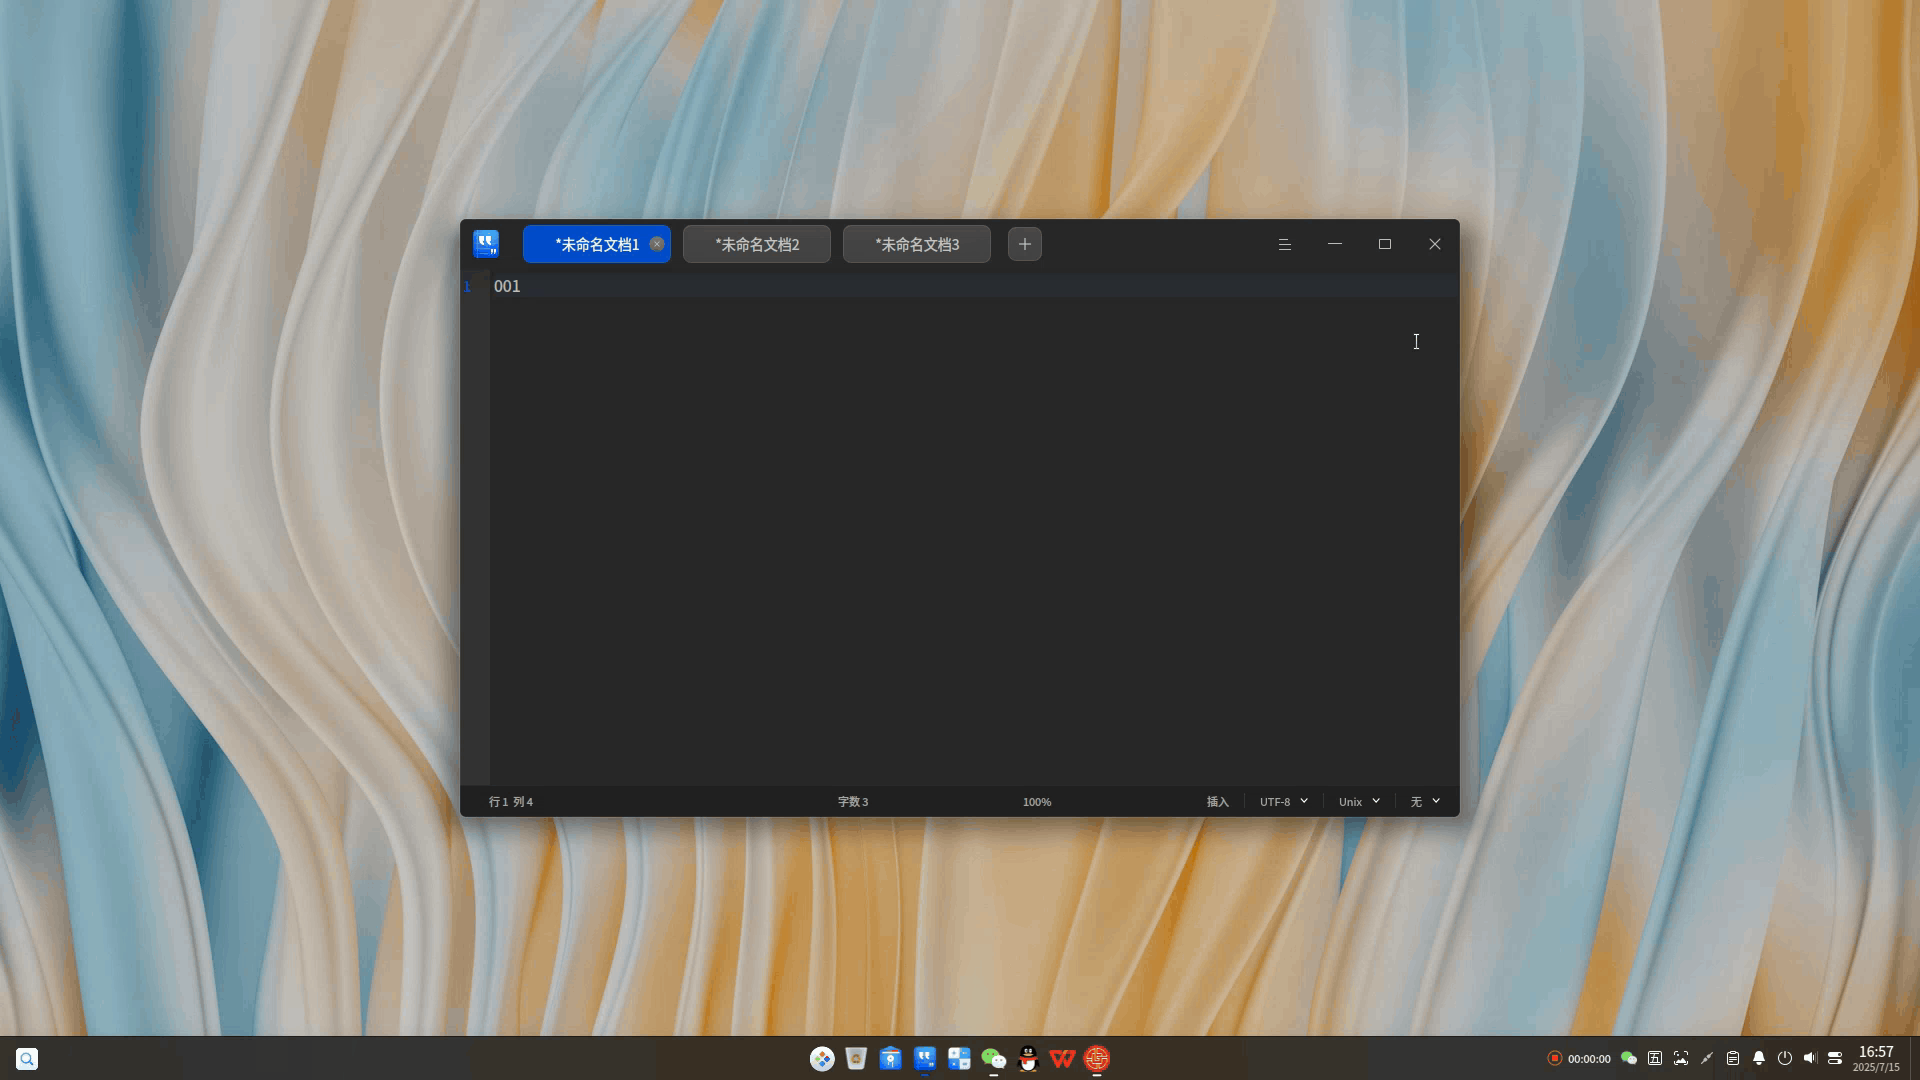Open the blue calculator icon in the dock
Screen dimensions: 1920x1080
coord(959,1059)
